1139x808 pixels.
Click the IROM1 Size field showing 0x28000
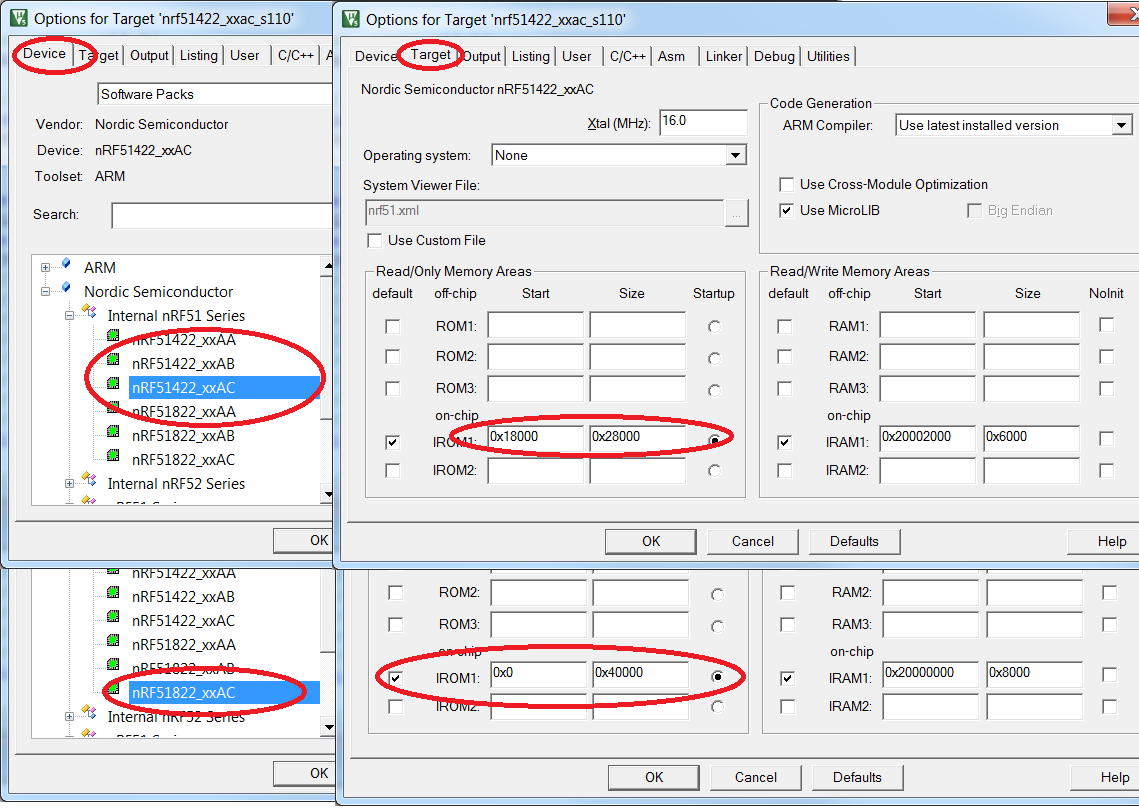(638, 438)
